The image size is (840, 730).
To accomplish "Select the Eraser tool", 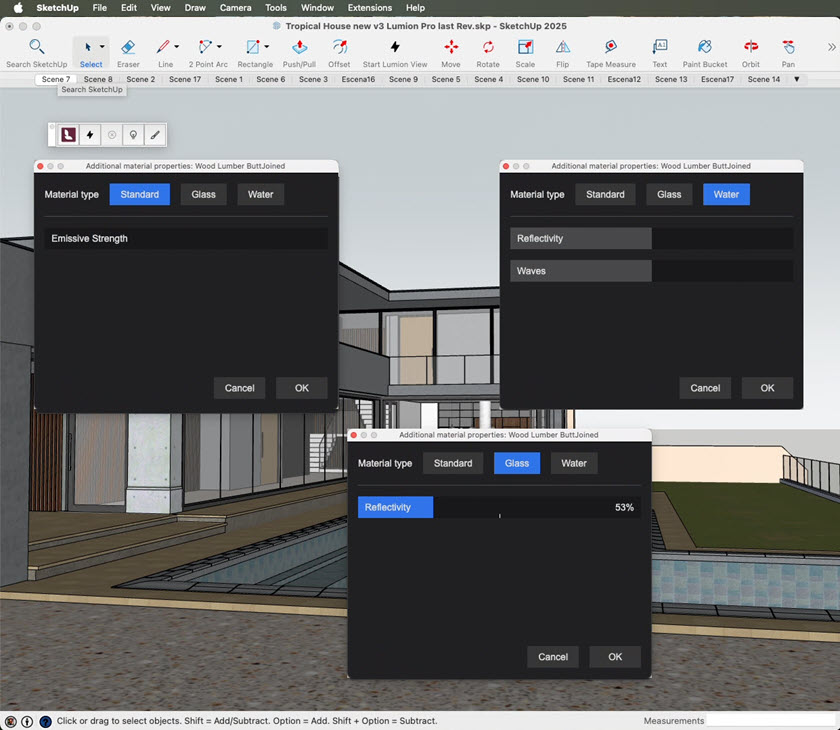I will [x=128, y=48].
